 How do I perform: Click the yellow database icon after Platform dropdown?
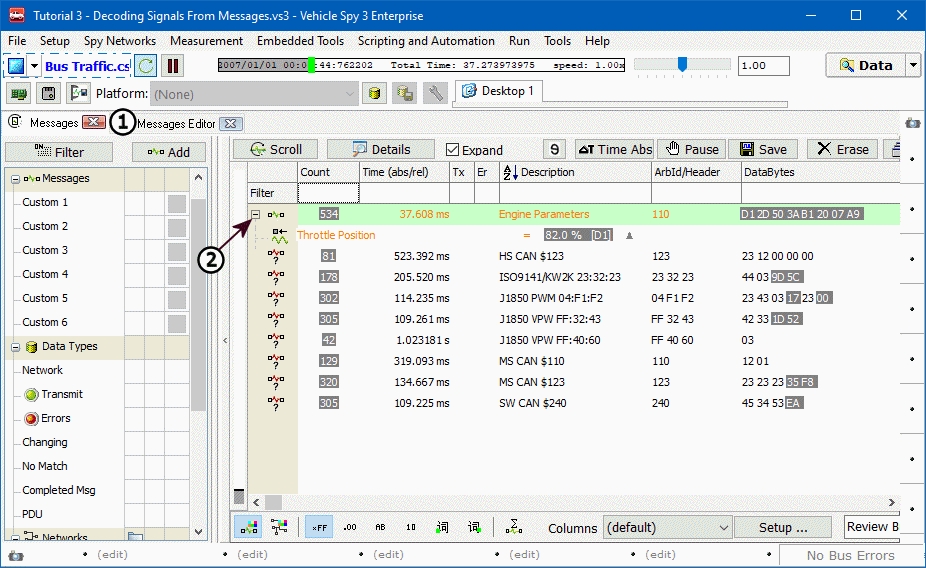coord(373,94)
